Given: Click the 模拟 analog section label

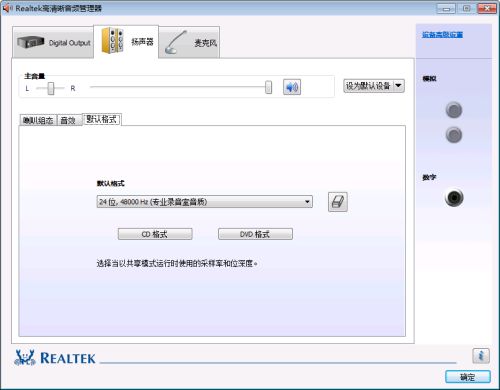Looking at the screenshot, I should point(429,79).
